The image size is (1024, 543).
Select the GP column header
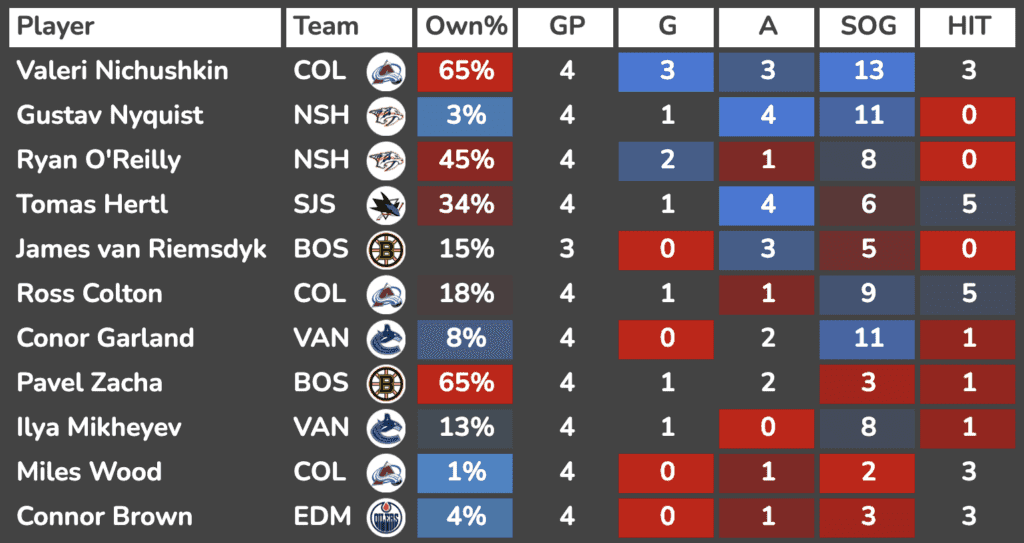566,27
